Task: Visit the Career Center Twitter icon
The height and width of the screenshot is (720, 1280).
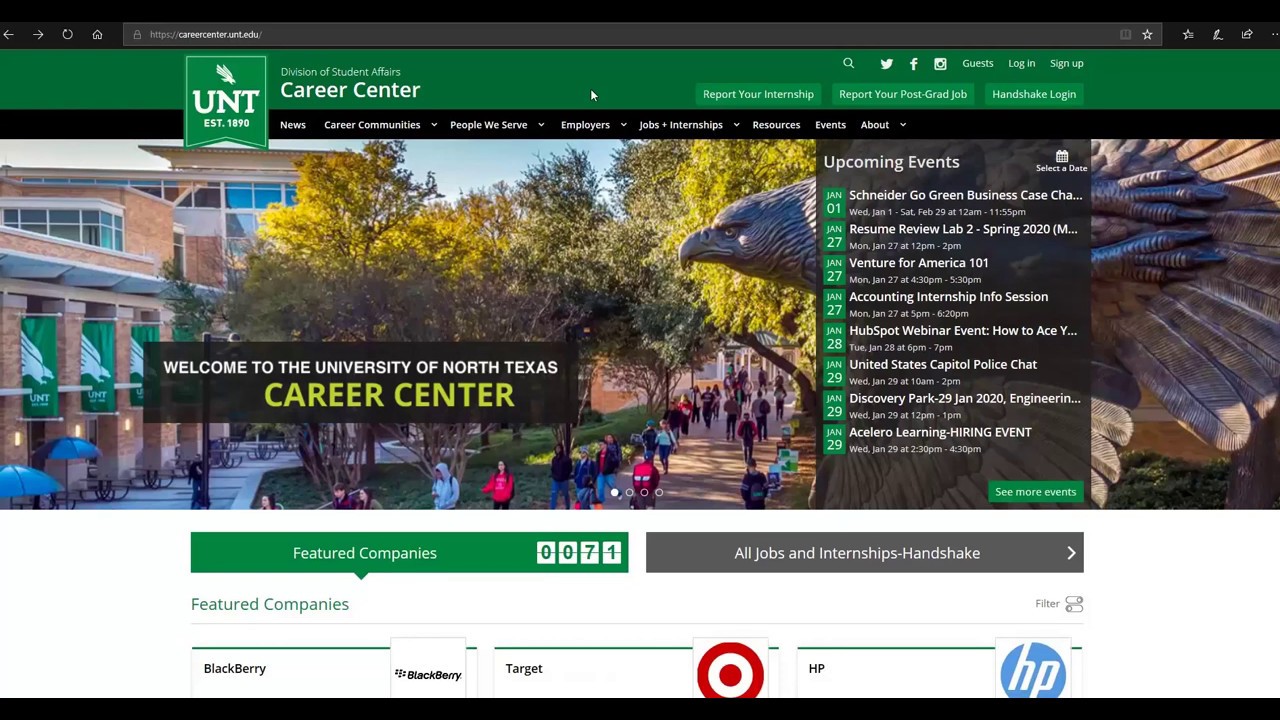Action: [886, 64]
